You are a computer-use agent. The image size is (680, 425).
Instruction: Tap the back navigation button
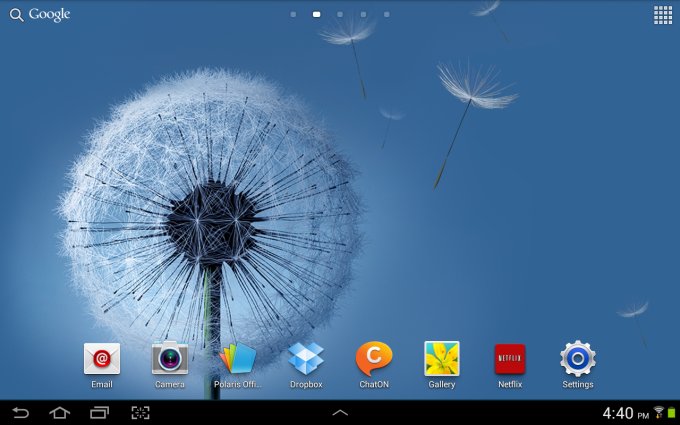[x=20, y=412]
